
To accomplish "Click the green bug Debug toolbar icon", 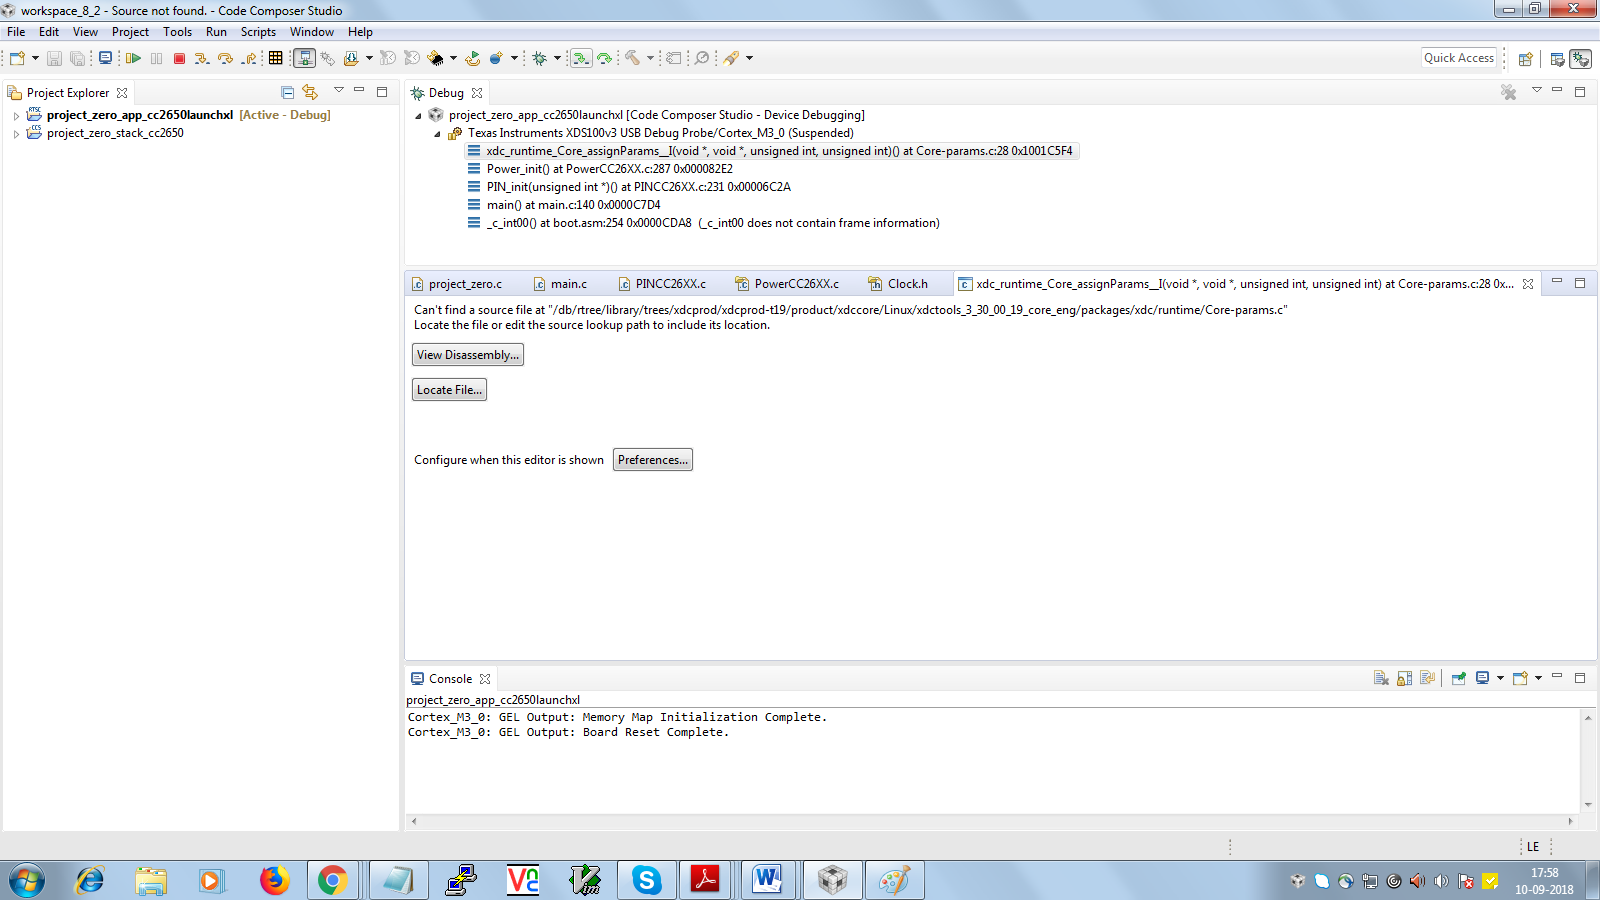I will click(540, 58).
